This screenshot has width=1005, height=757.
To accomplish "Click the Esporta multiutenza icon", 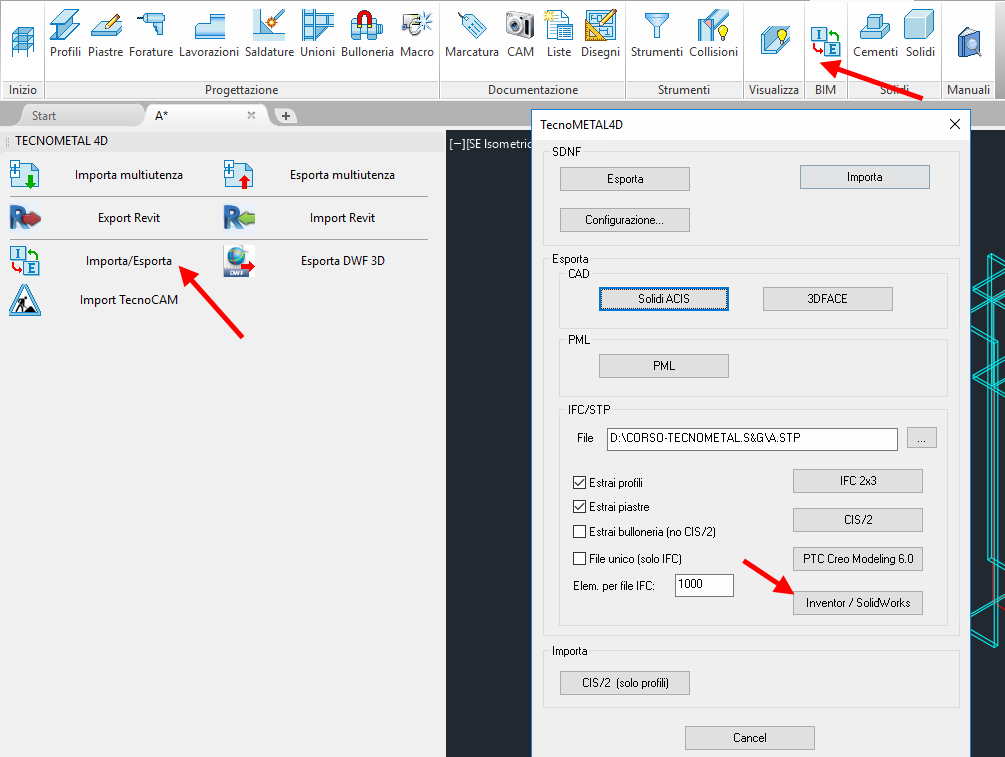I will [238, 175].
